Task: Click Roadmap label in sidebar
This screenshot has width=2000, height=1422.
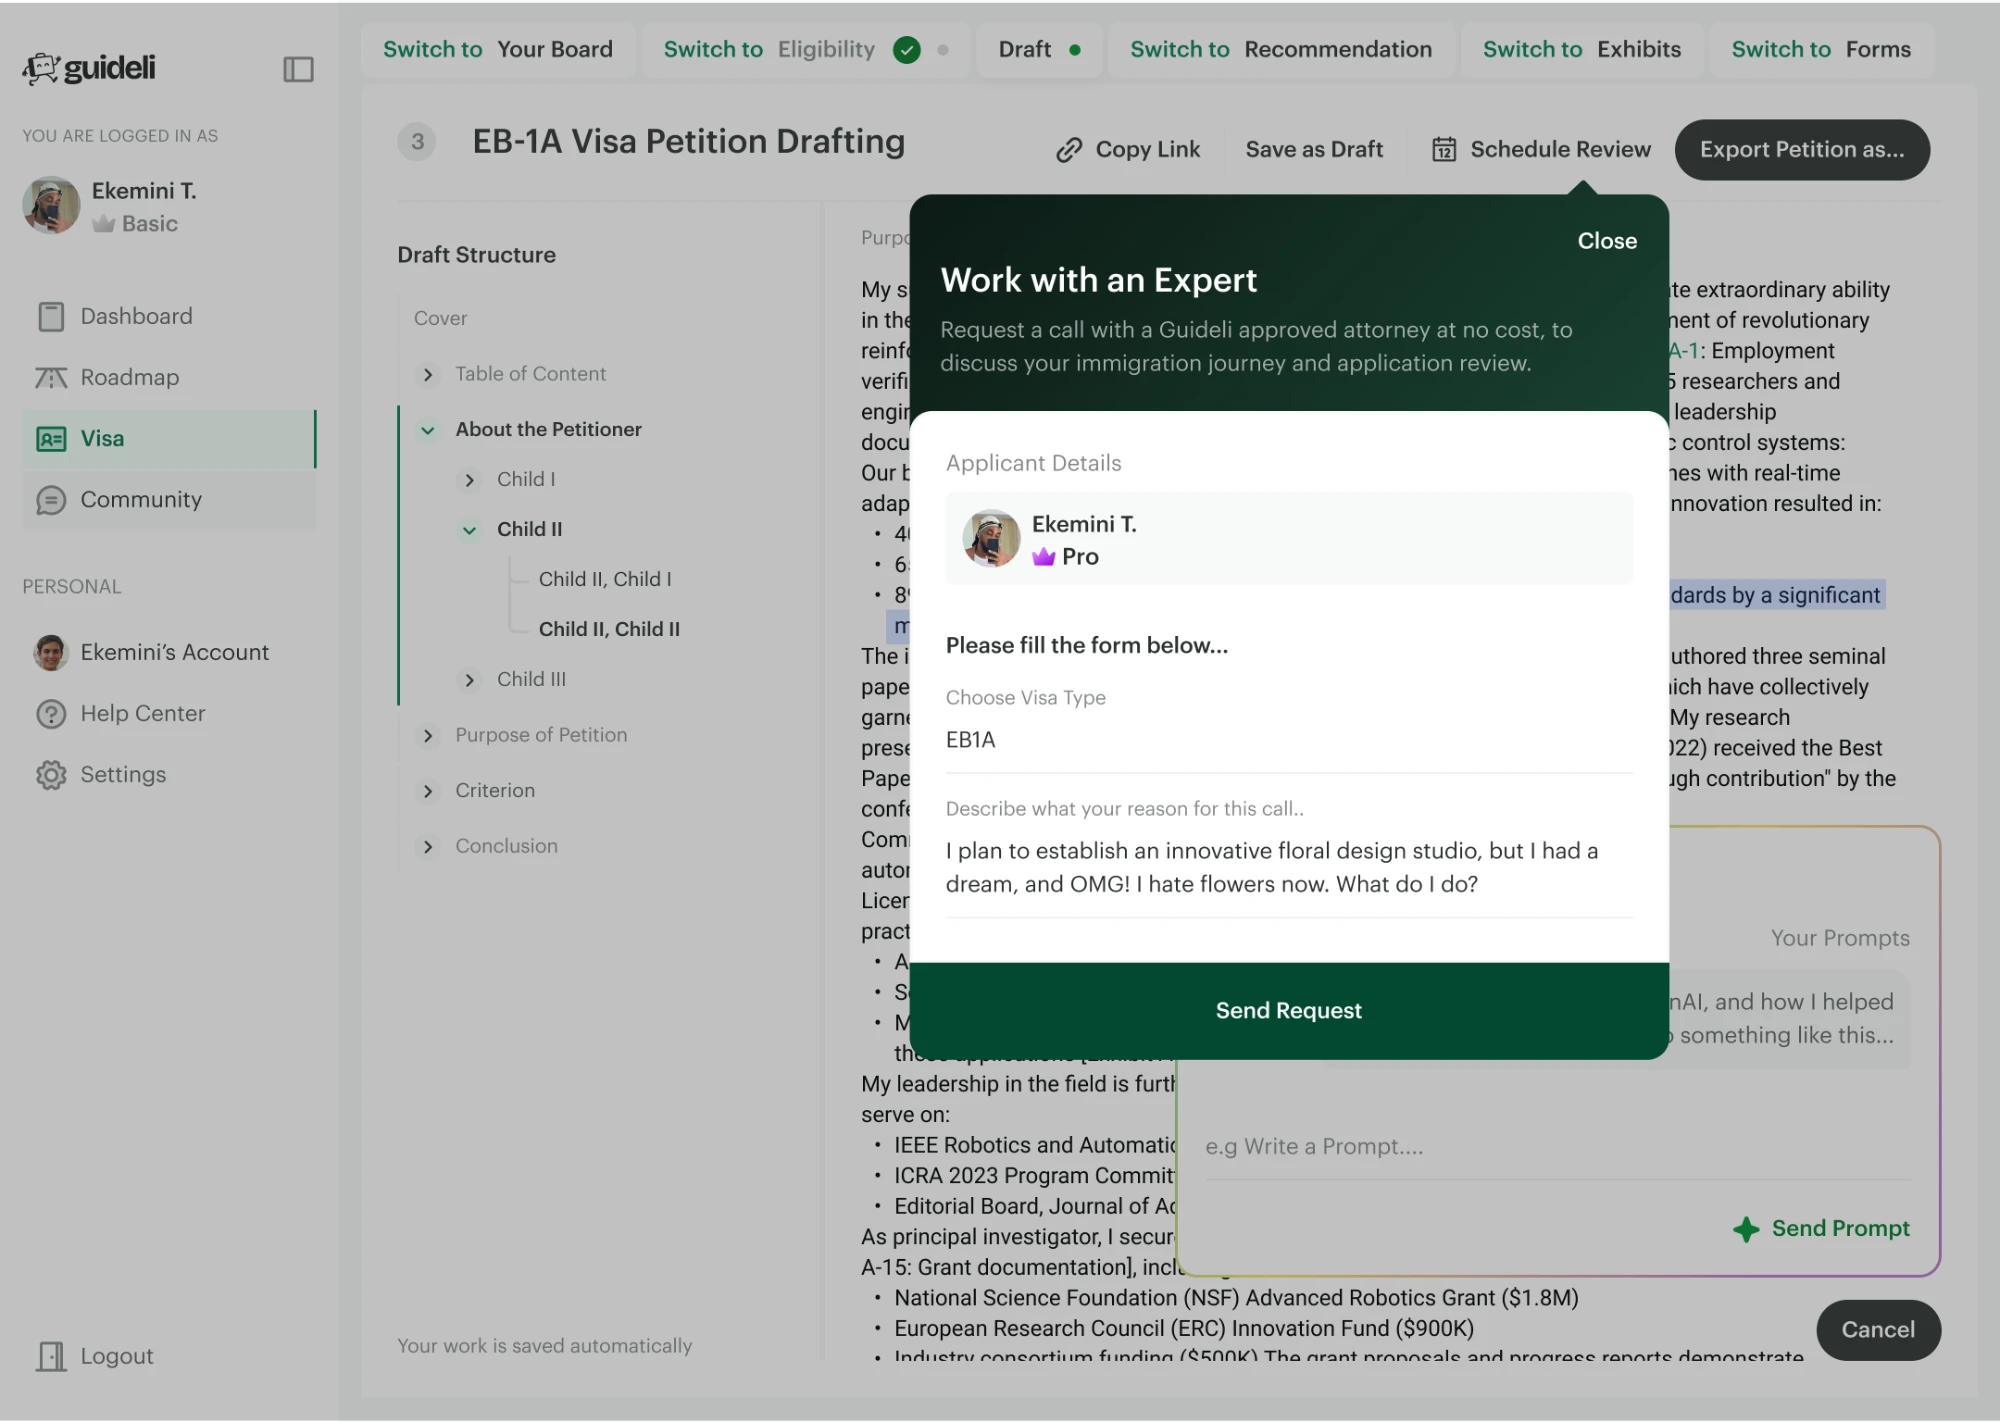Action: coord(130,377)
